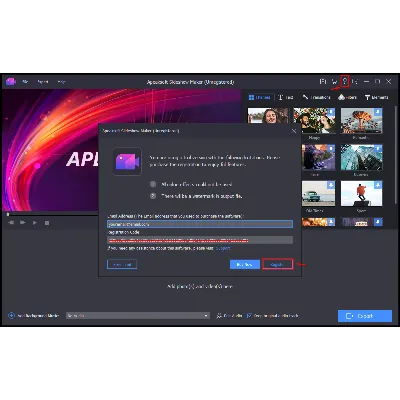
Task: Switch to the Text tab
Action: click(286, 97)
